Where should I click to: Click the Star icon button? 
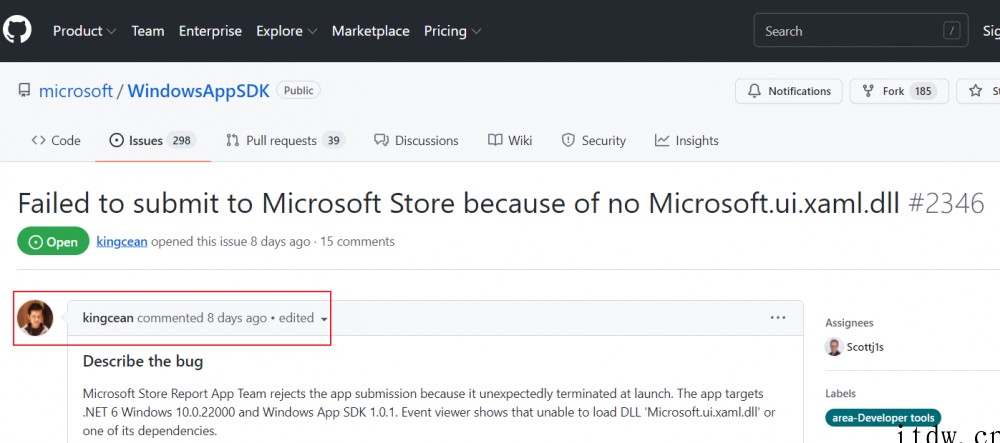click(x=975, y=91)
